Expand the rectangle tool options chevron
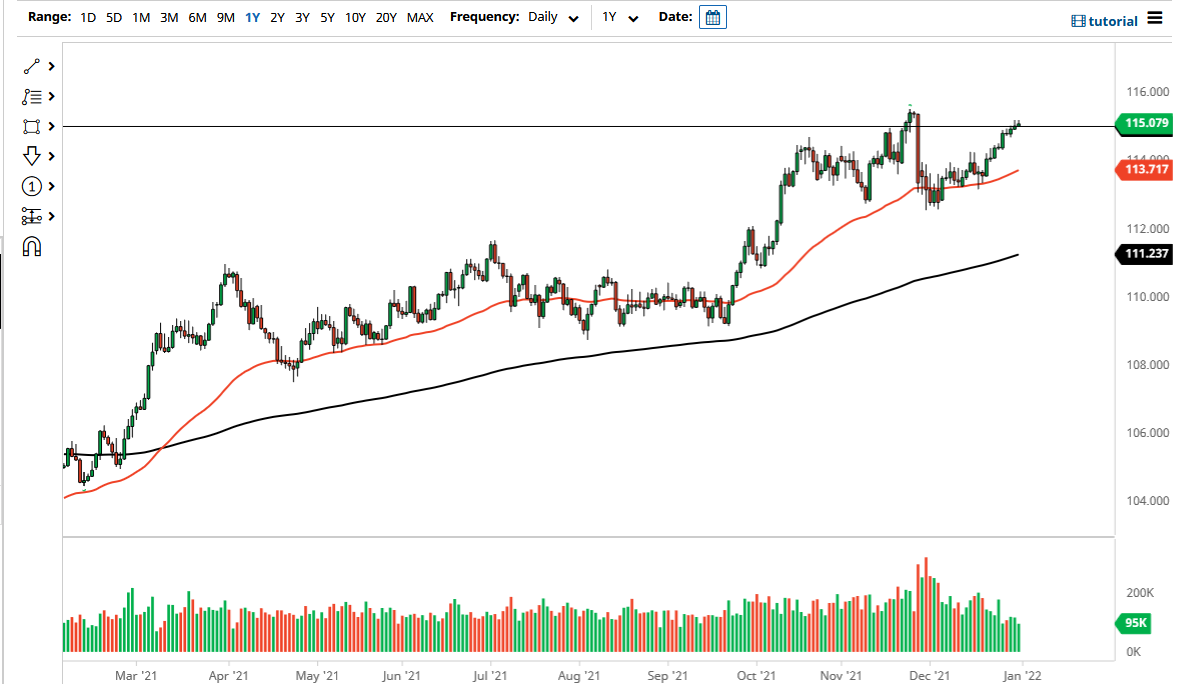This screenshot has width=1177, height=684. (x=50, y=126)
